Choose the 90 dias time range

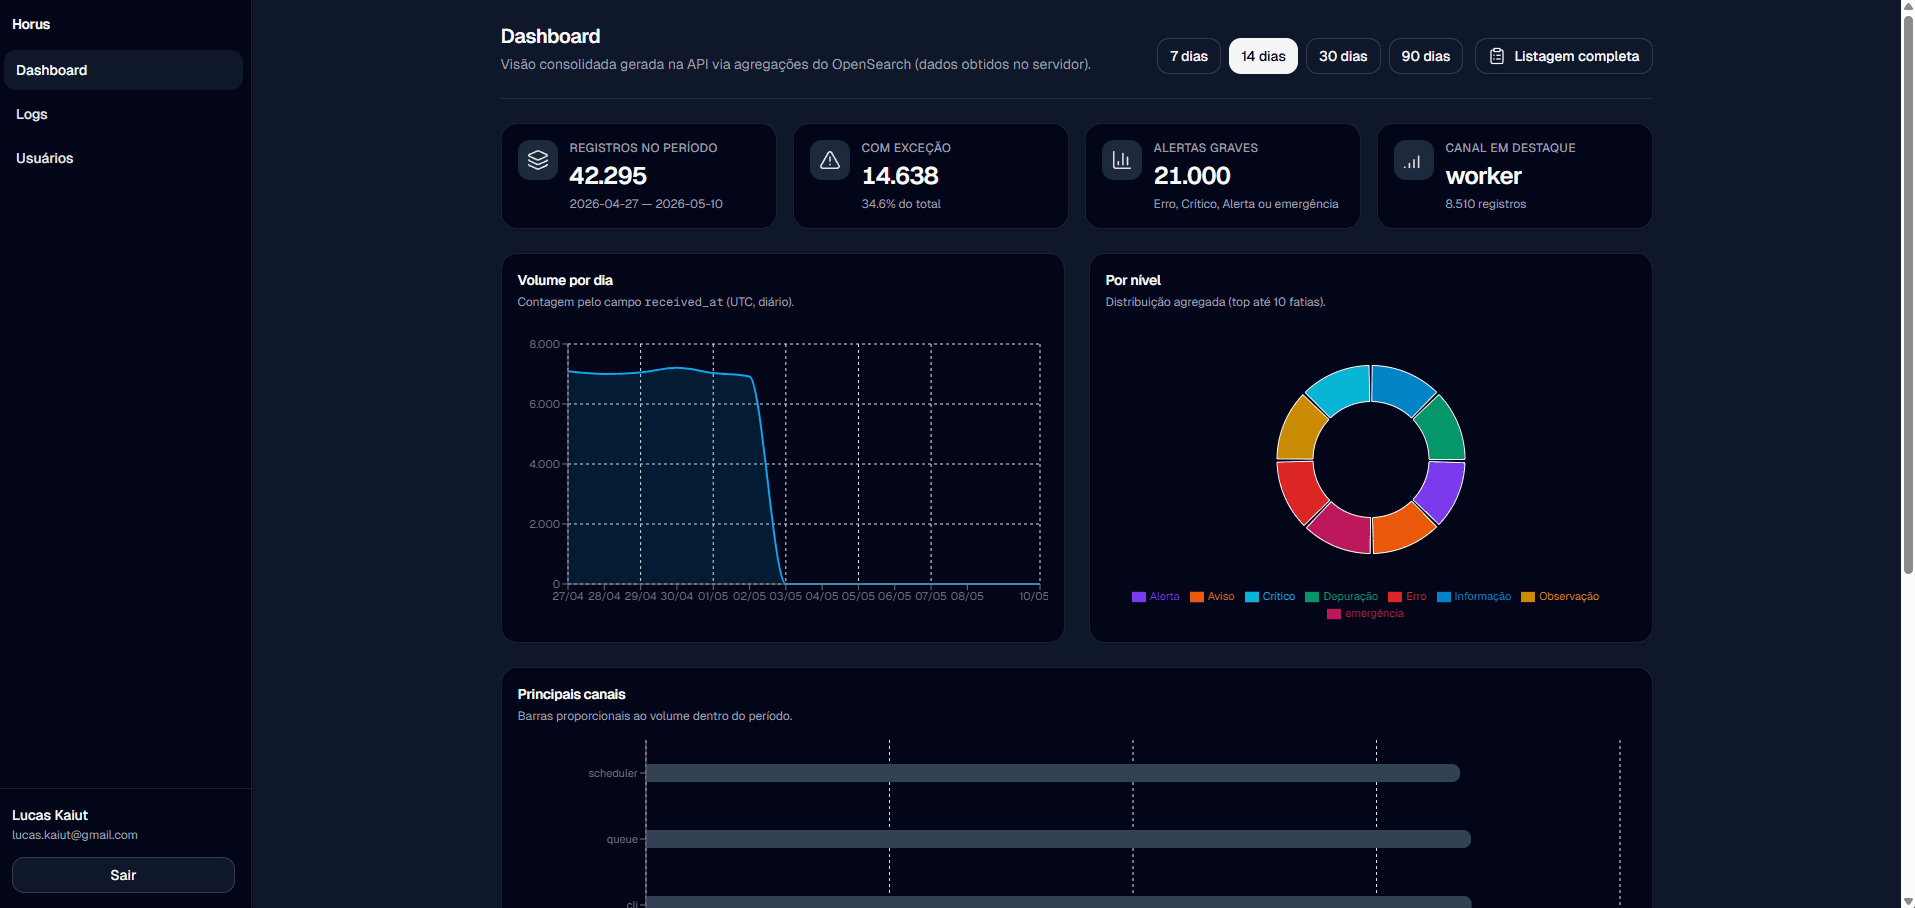point(1426,56)
